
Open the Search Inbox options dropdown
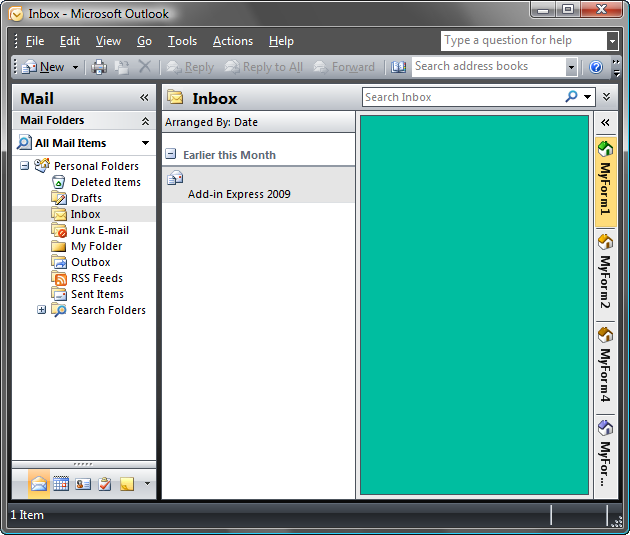point(587,97)
